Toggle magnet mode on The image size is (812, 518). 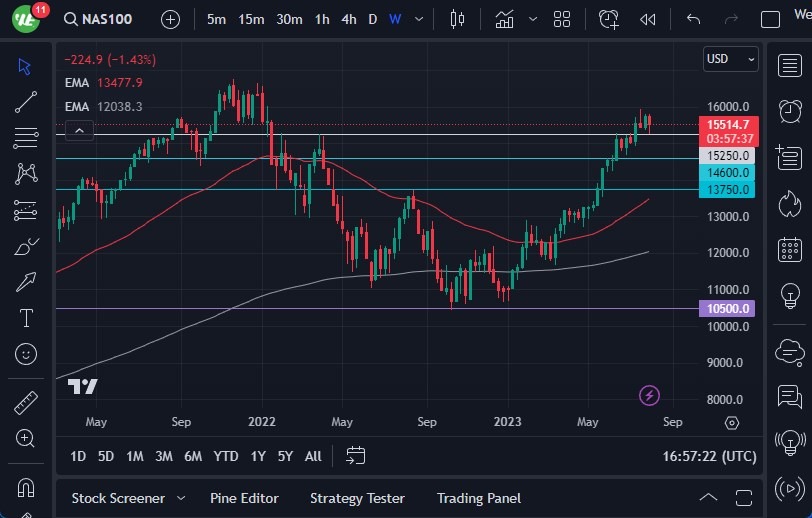coord(26,489)
